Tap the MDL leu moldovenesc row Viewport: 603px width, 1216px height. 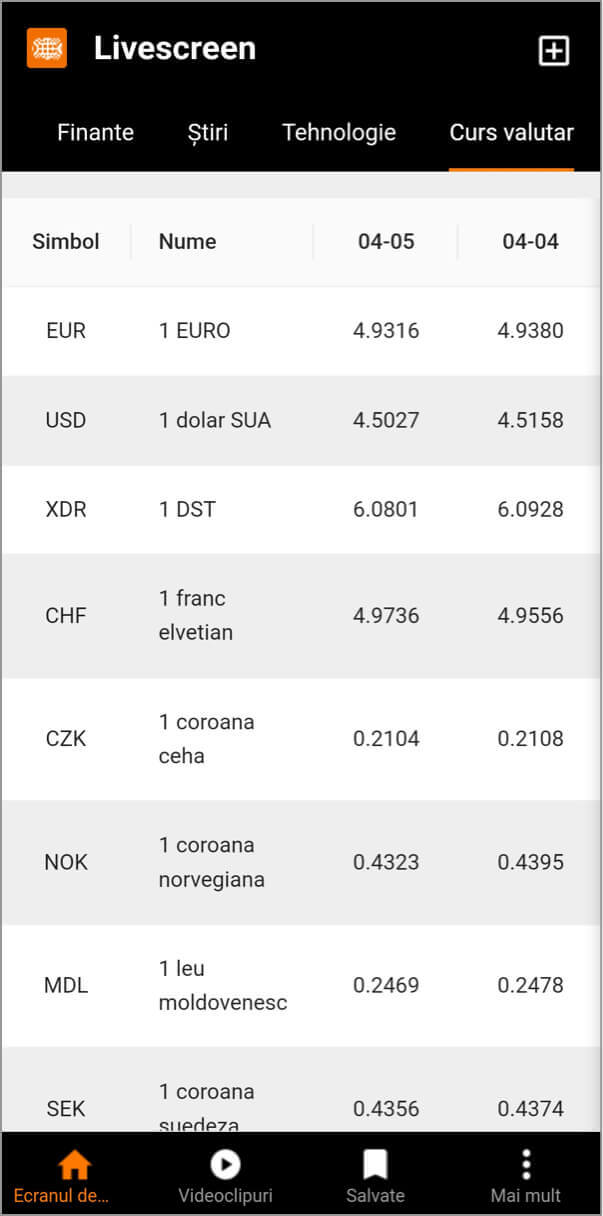(301, 985)
